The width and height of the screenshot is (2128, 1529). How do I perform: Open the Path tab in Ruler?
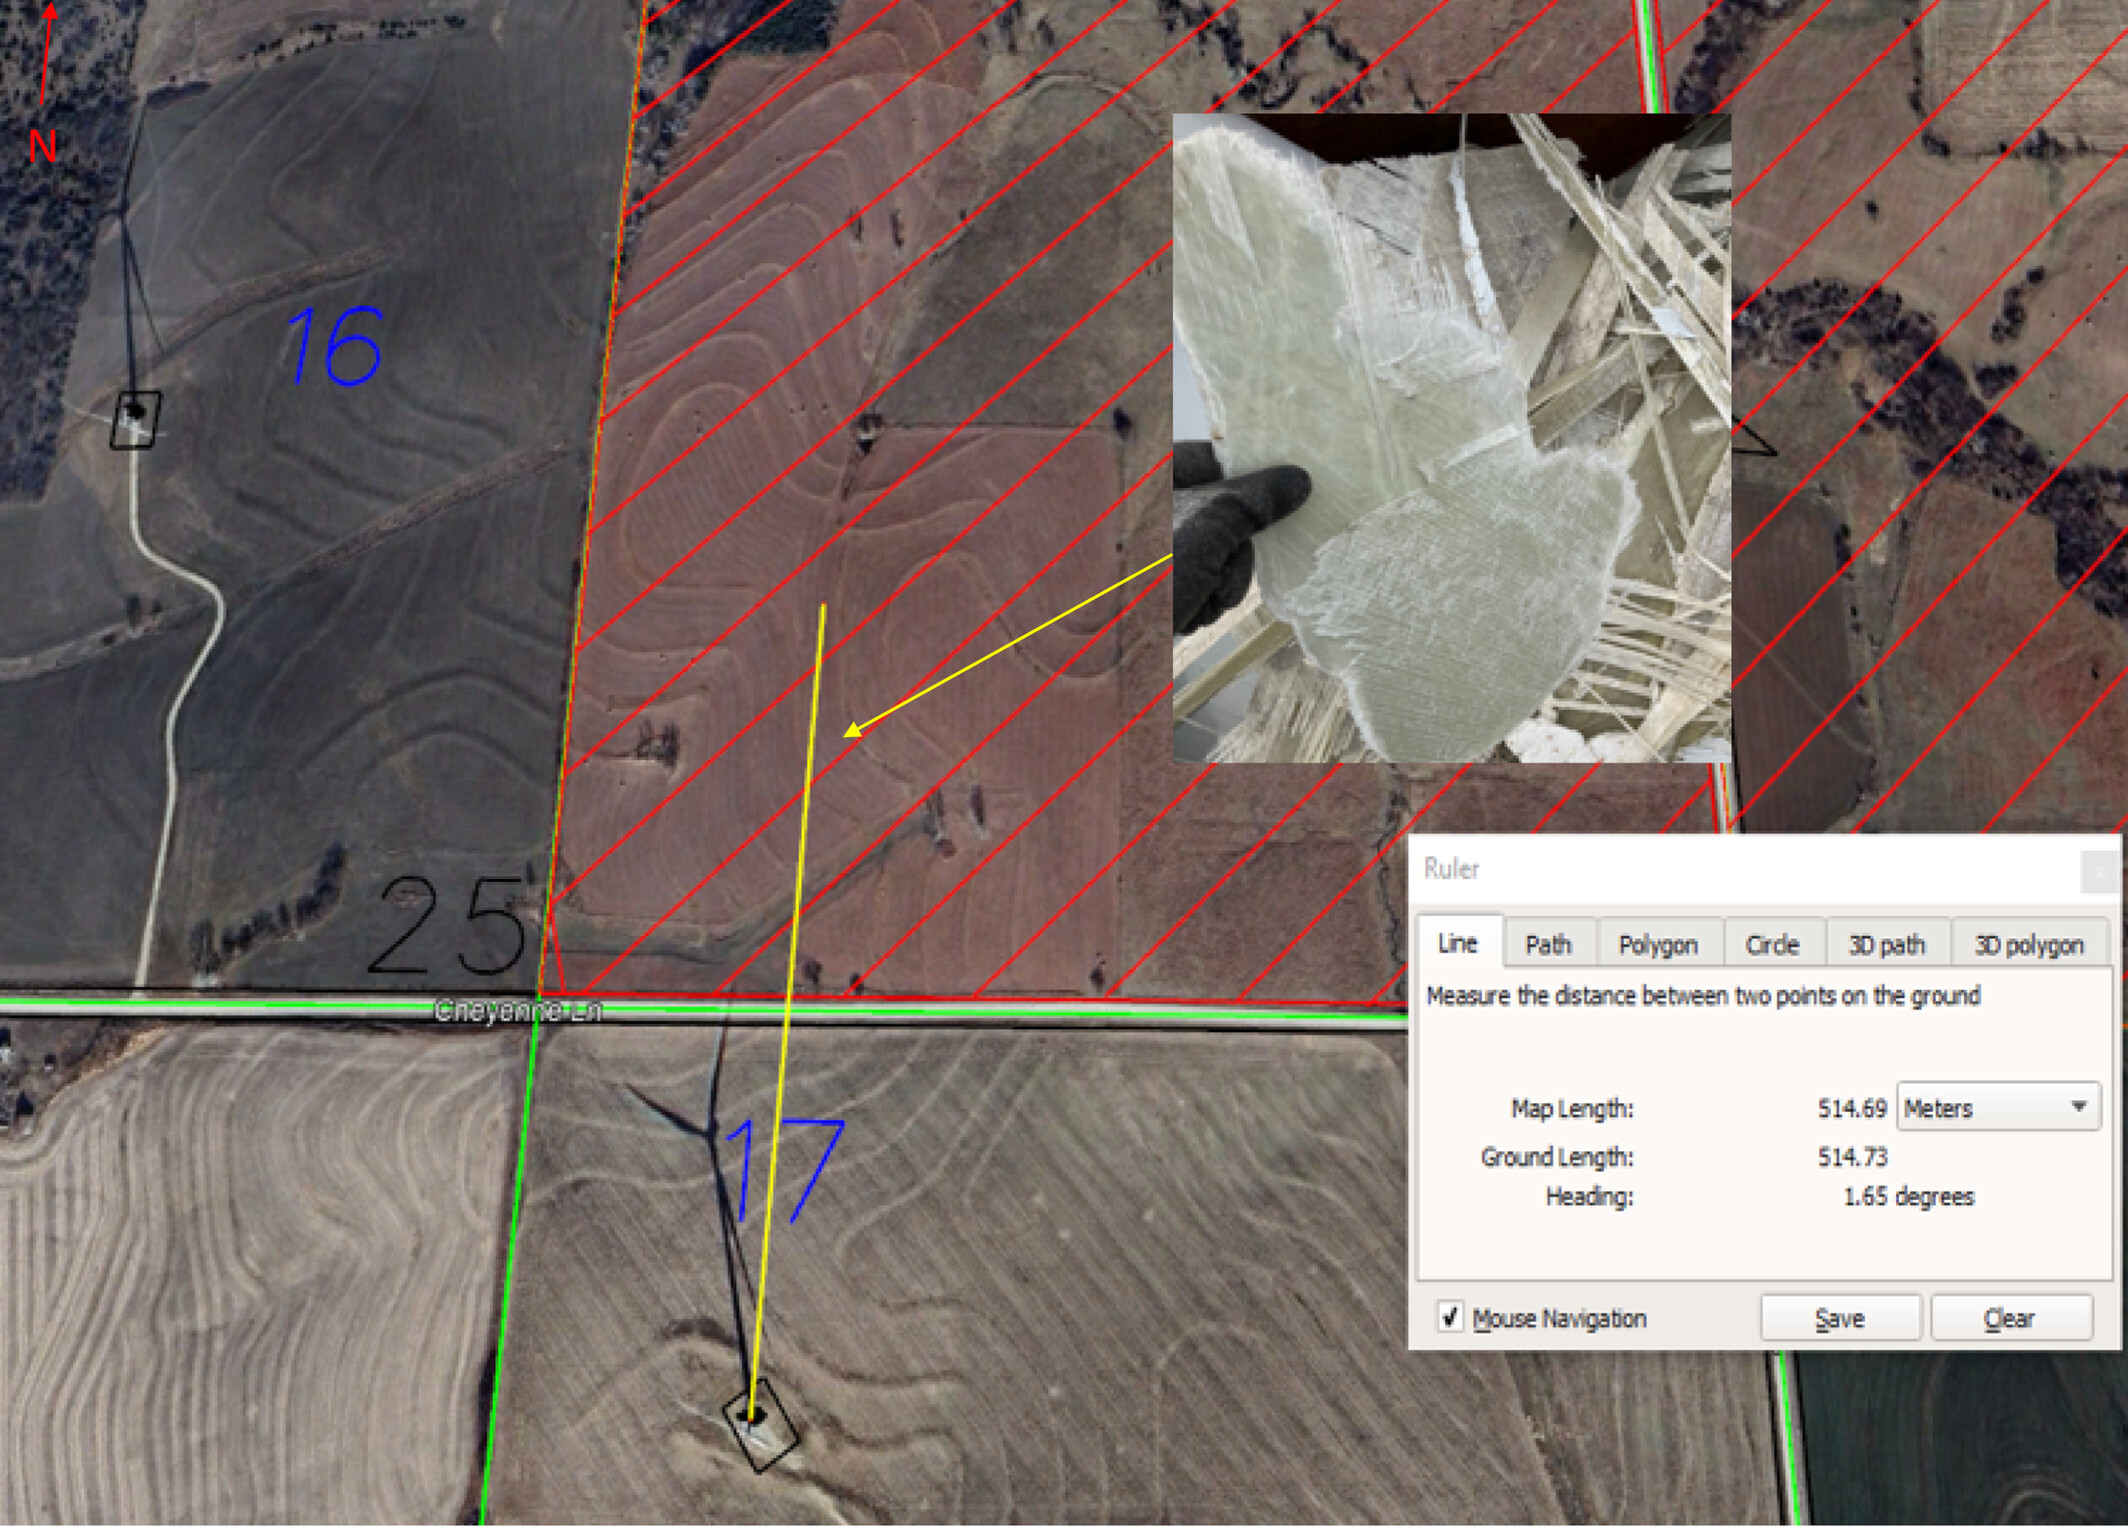[x=1549, y=945]
